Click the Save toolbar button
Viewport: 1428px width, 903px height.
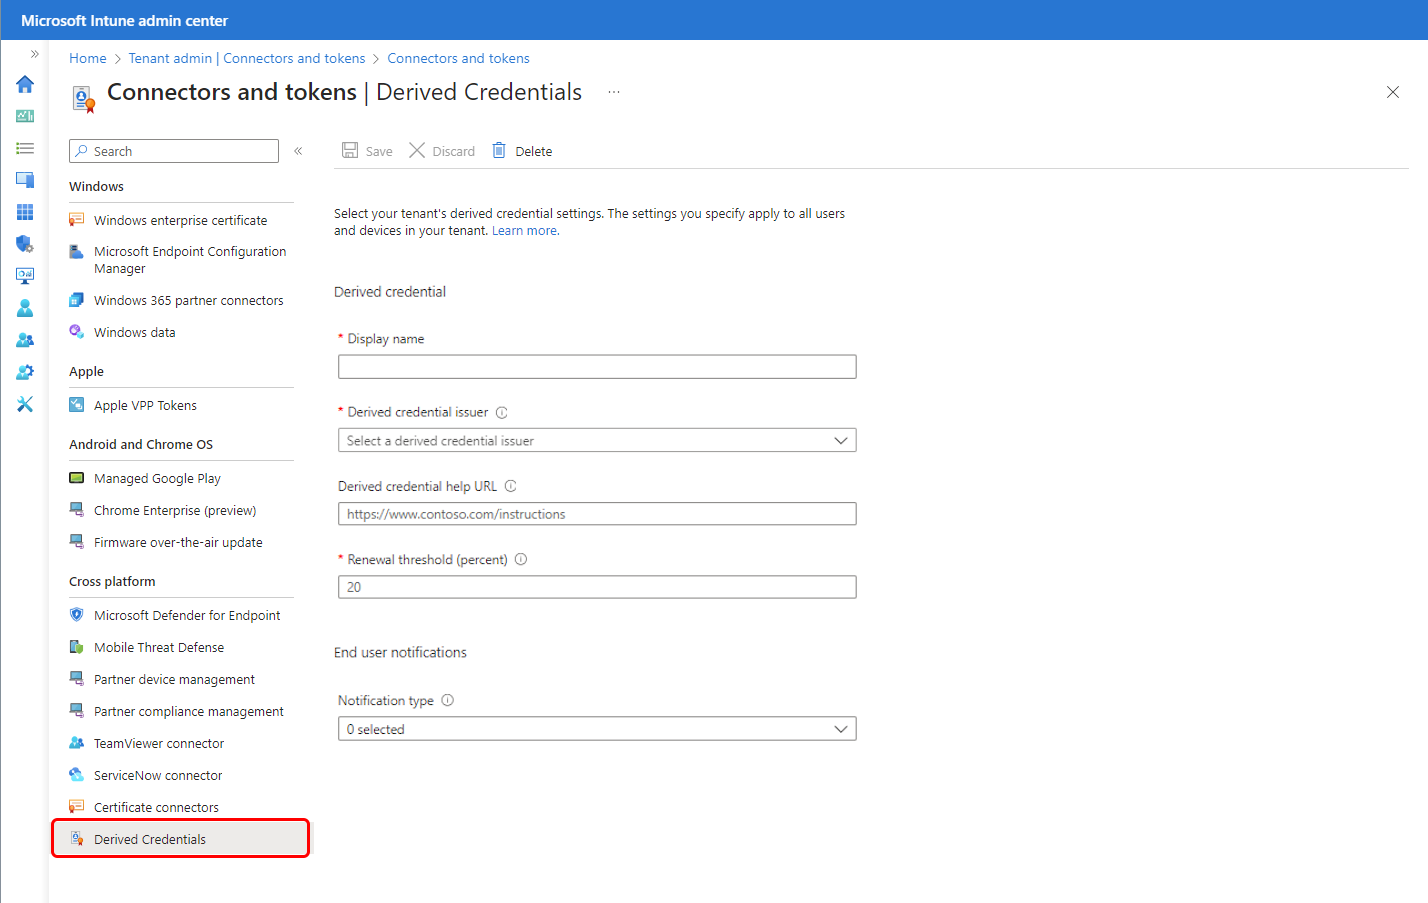(x=367, y=151)
